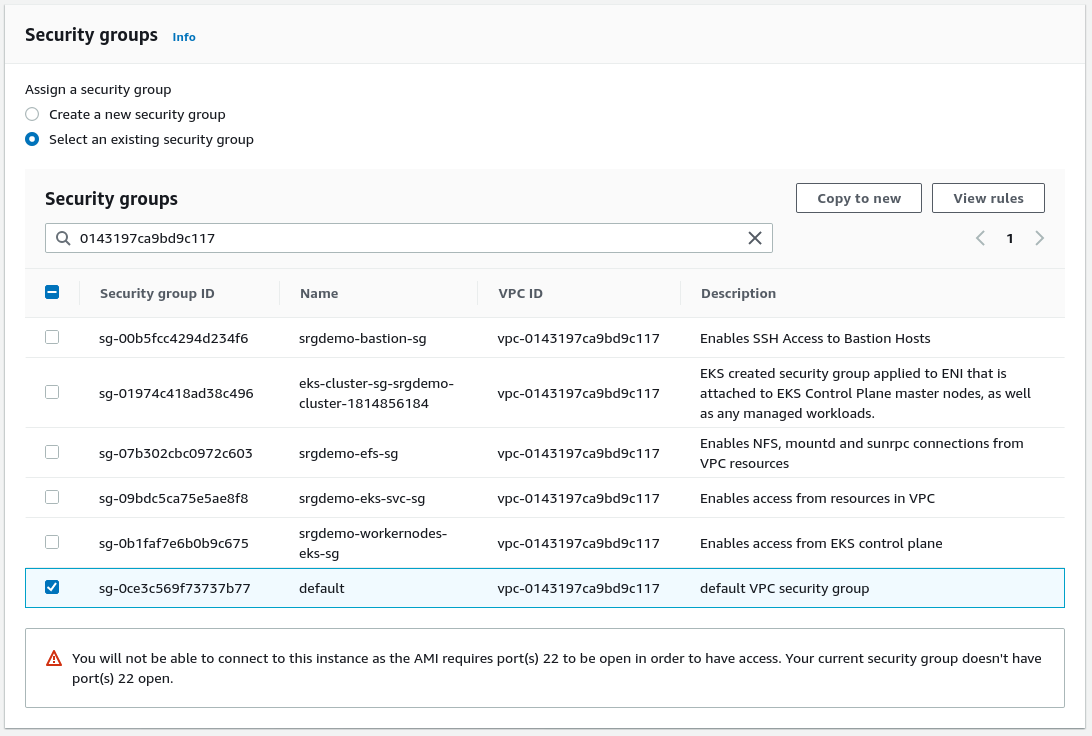
Task: Toggle the select-all header checkbox
Action: coord(52,293)
